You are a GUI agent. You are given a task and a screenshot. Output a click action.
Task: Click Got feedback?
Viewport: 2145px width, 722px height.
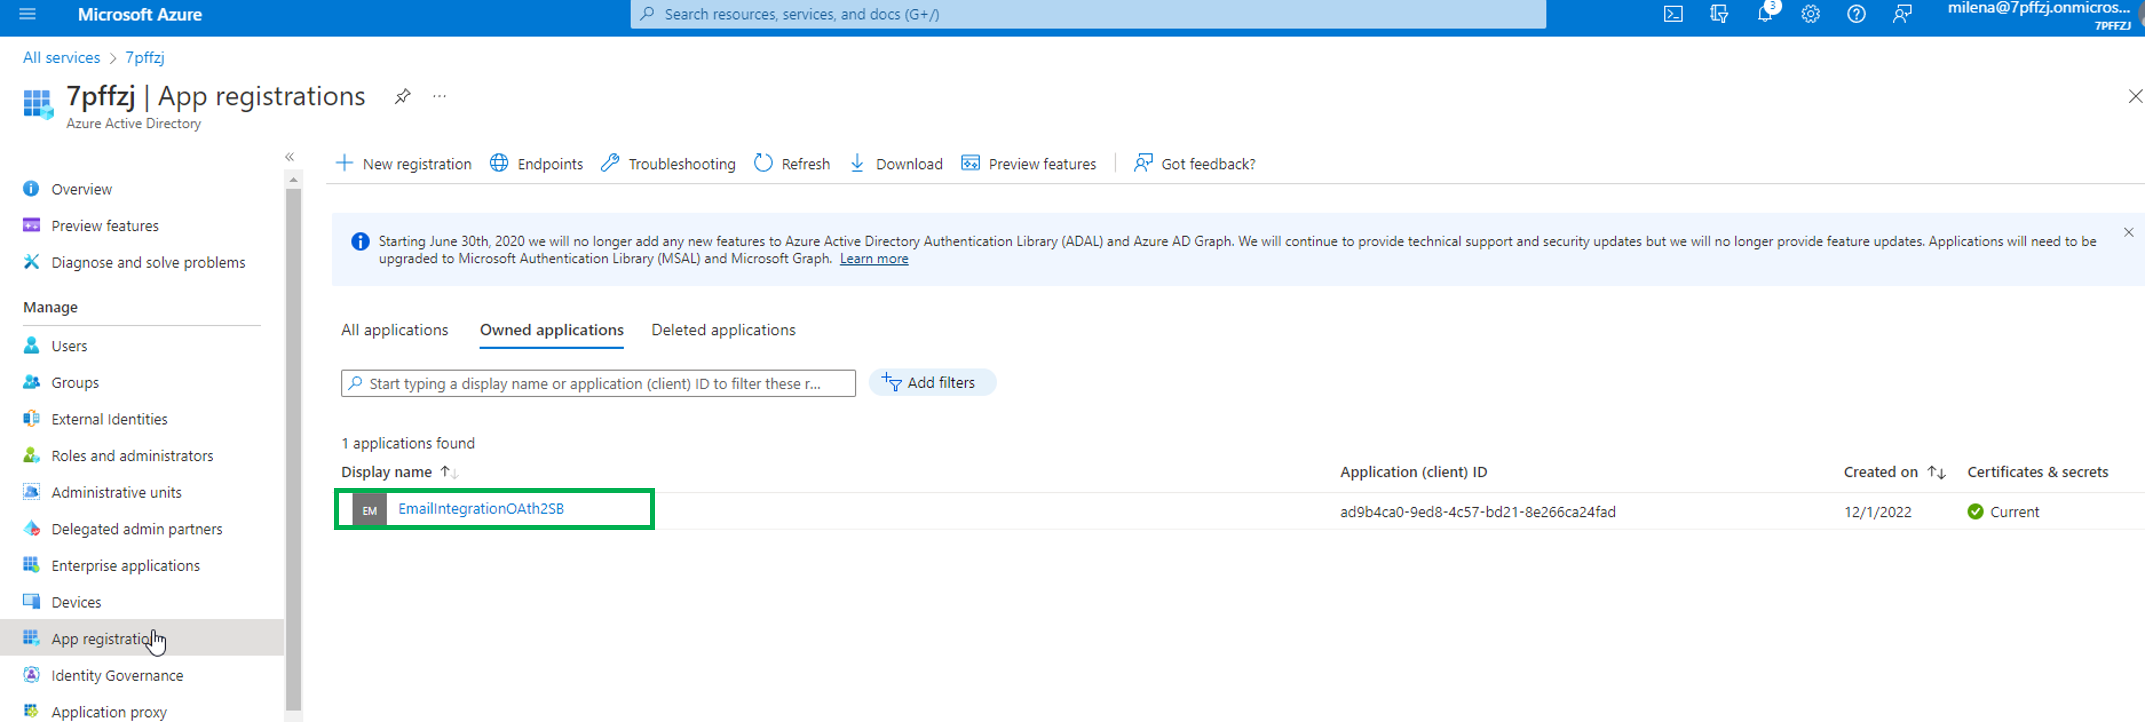point(1194,163)
